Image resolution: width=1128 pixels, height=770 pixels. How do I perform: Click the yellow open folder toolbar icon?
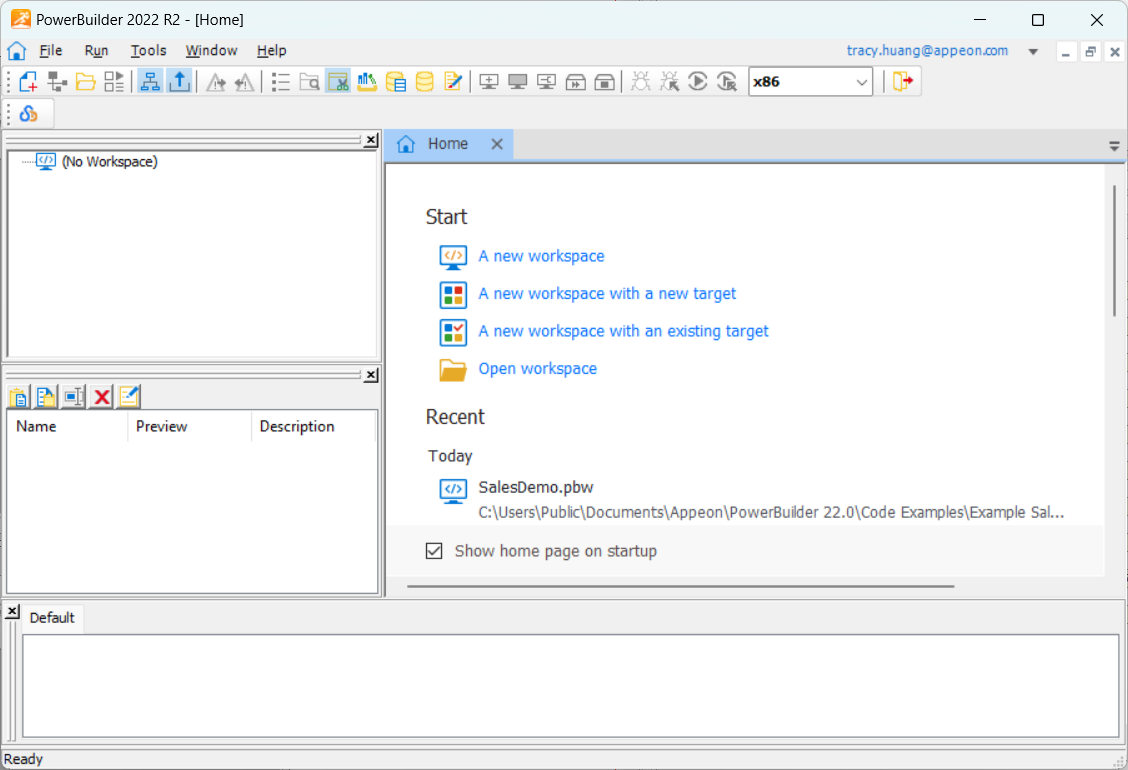click(86, 82)
